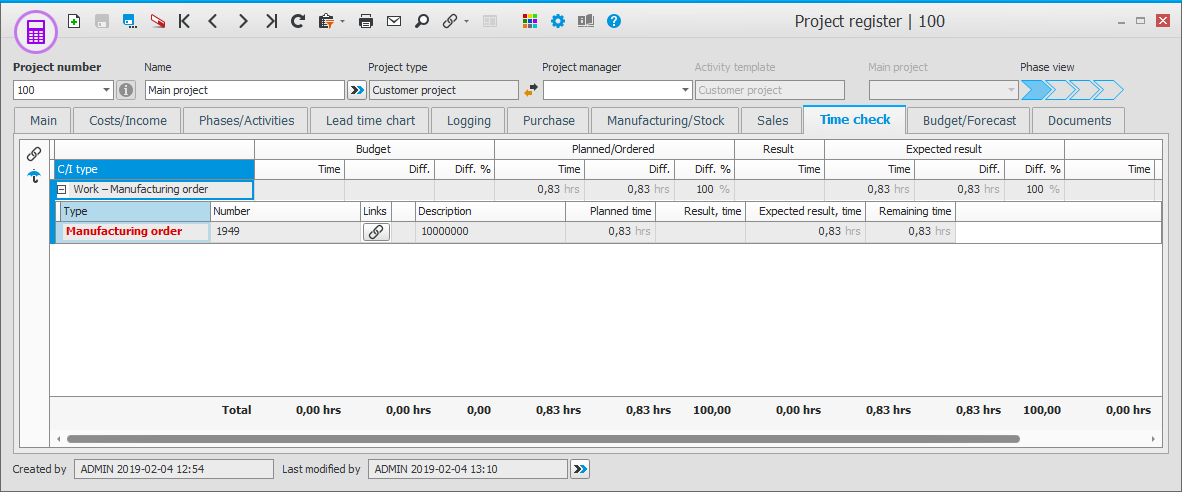The image size is (1182, 492).
Task: Click the Created by field
Action: pos(173,469)
